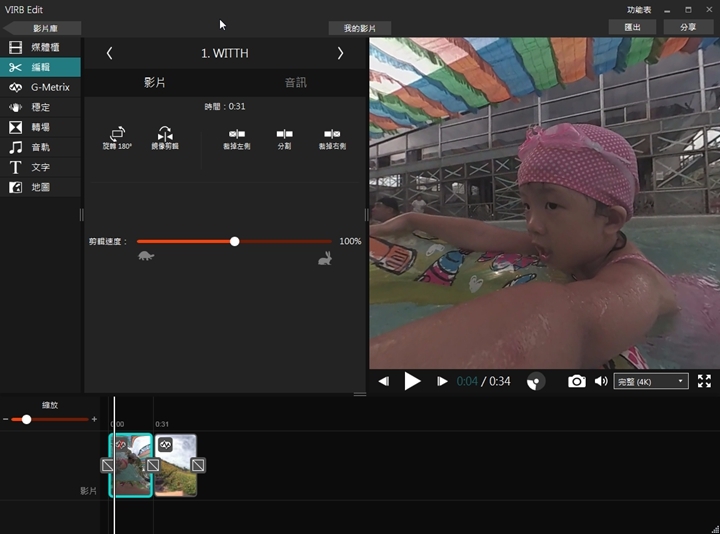Open the 地圖 map panel
This screenshot has width=720, height=534.
point(40,187)
